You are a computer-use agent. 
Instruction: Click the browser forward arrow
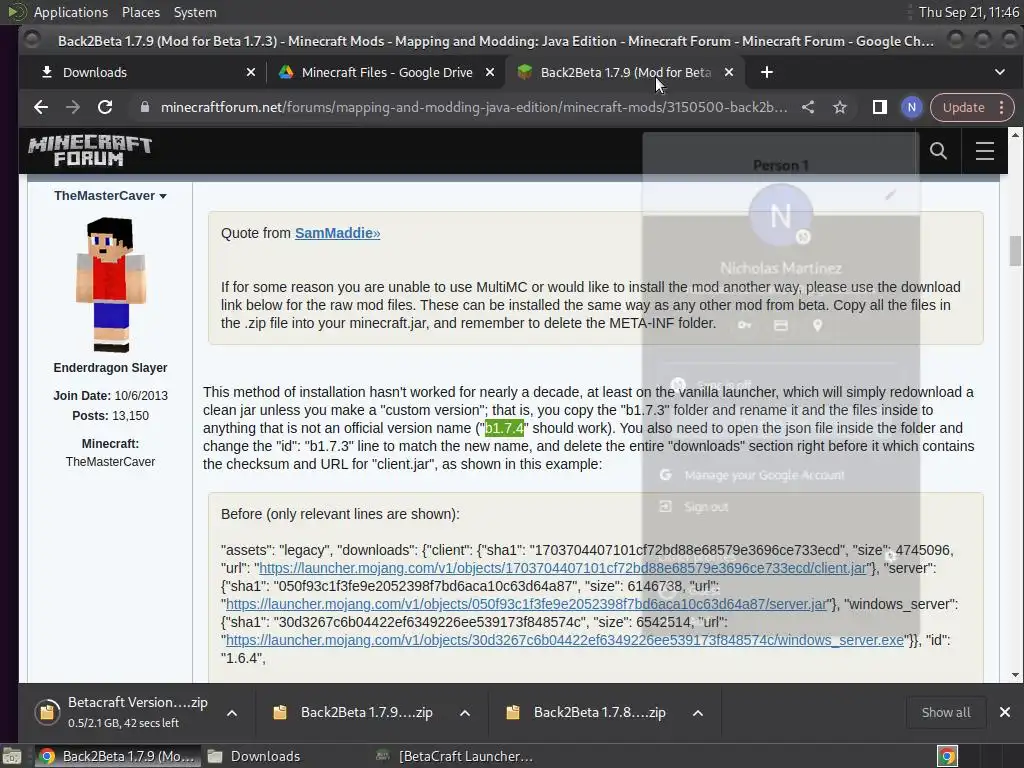coord(72,107)
